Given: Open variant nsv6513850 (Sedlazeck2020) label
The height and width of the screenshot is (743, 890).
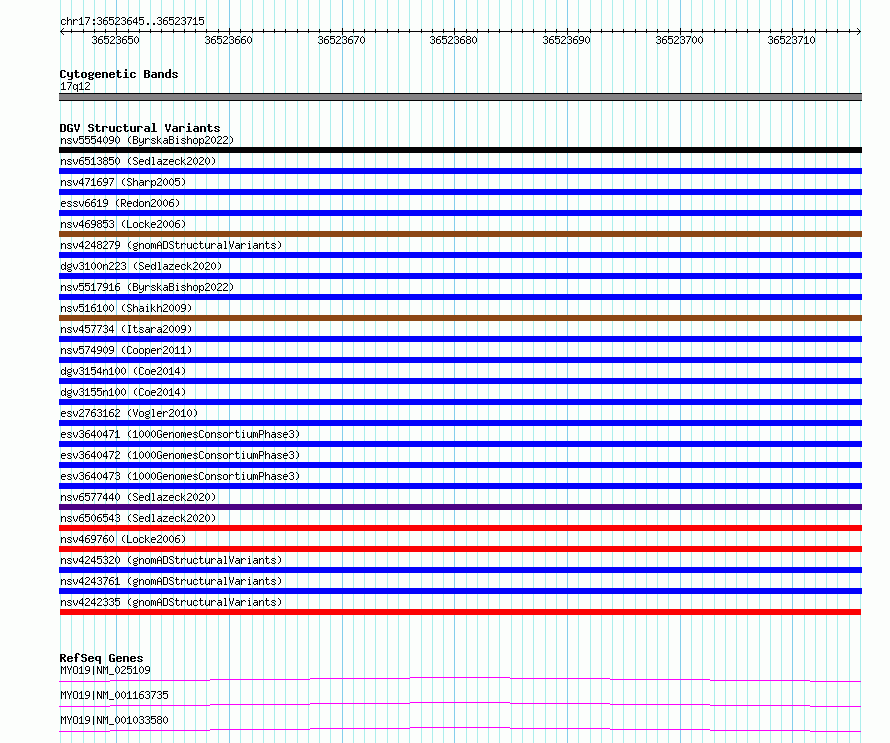Looking at the screenshot, I should 138,161.
